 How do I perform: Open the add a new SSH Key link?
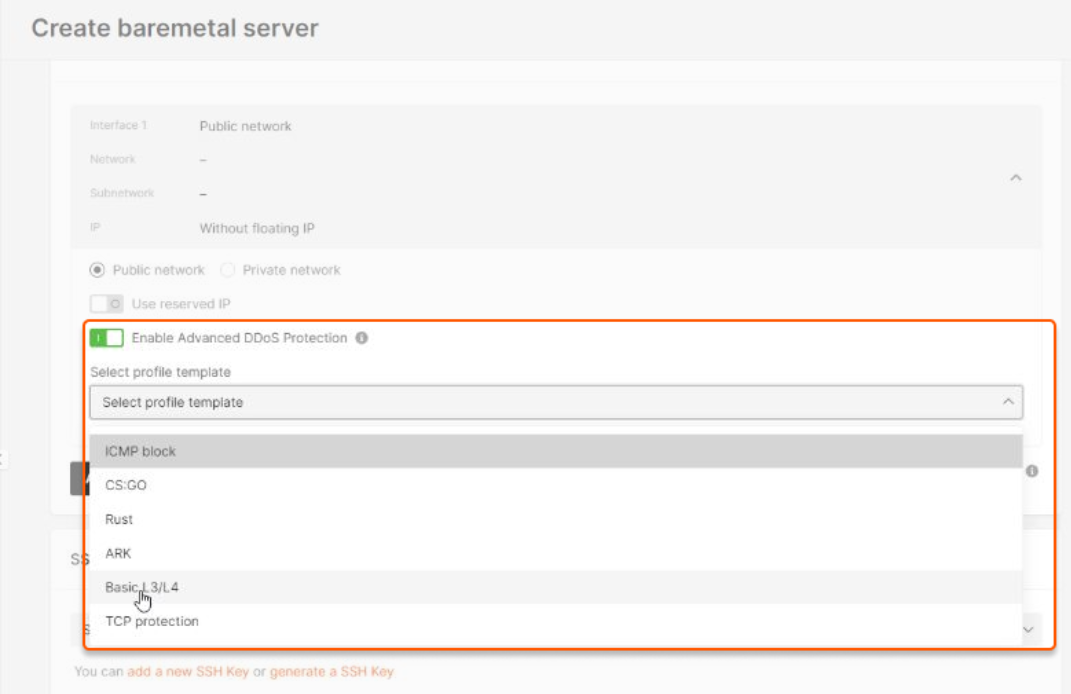(188, 671)
